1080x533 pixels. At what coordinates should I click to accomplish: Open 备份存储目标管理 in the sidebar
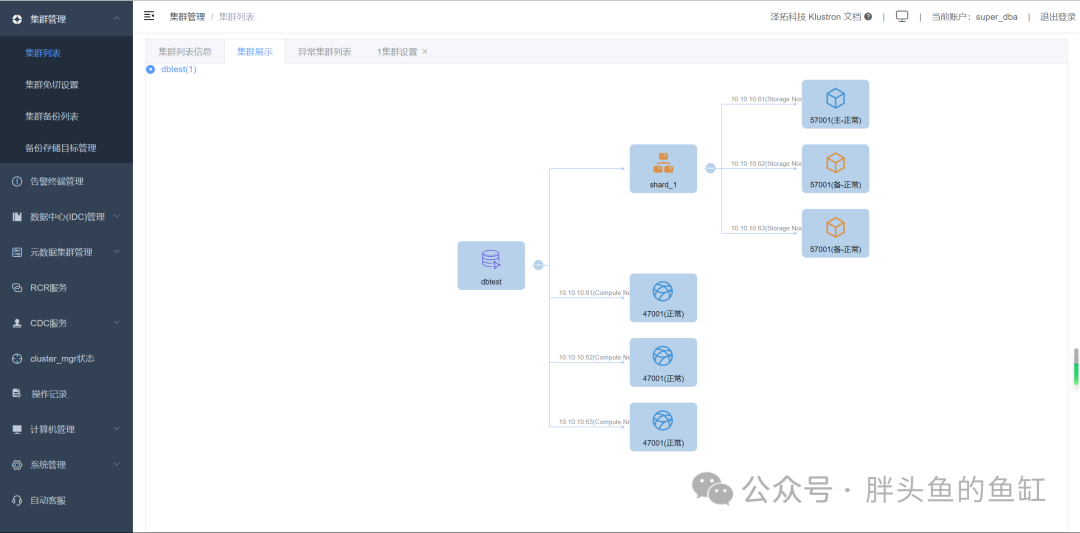point(61,147)
